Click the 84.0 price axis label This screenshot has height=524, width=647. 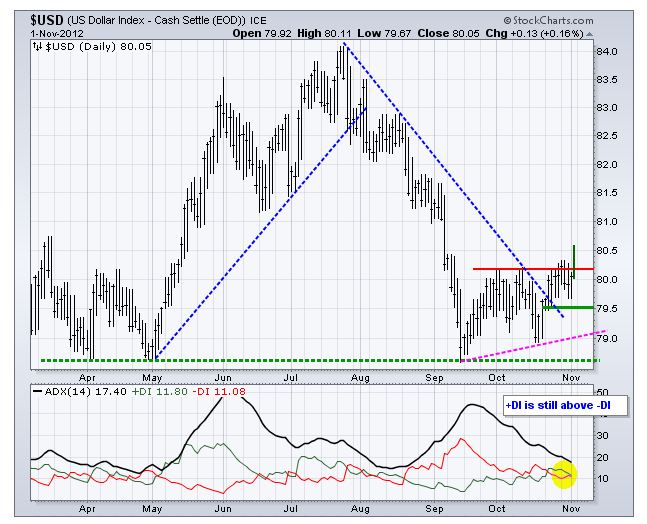click(x=607, y=51)
